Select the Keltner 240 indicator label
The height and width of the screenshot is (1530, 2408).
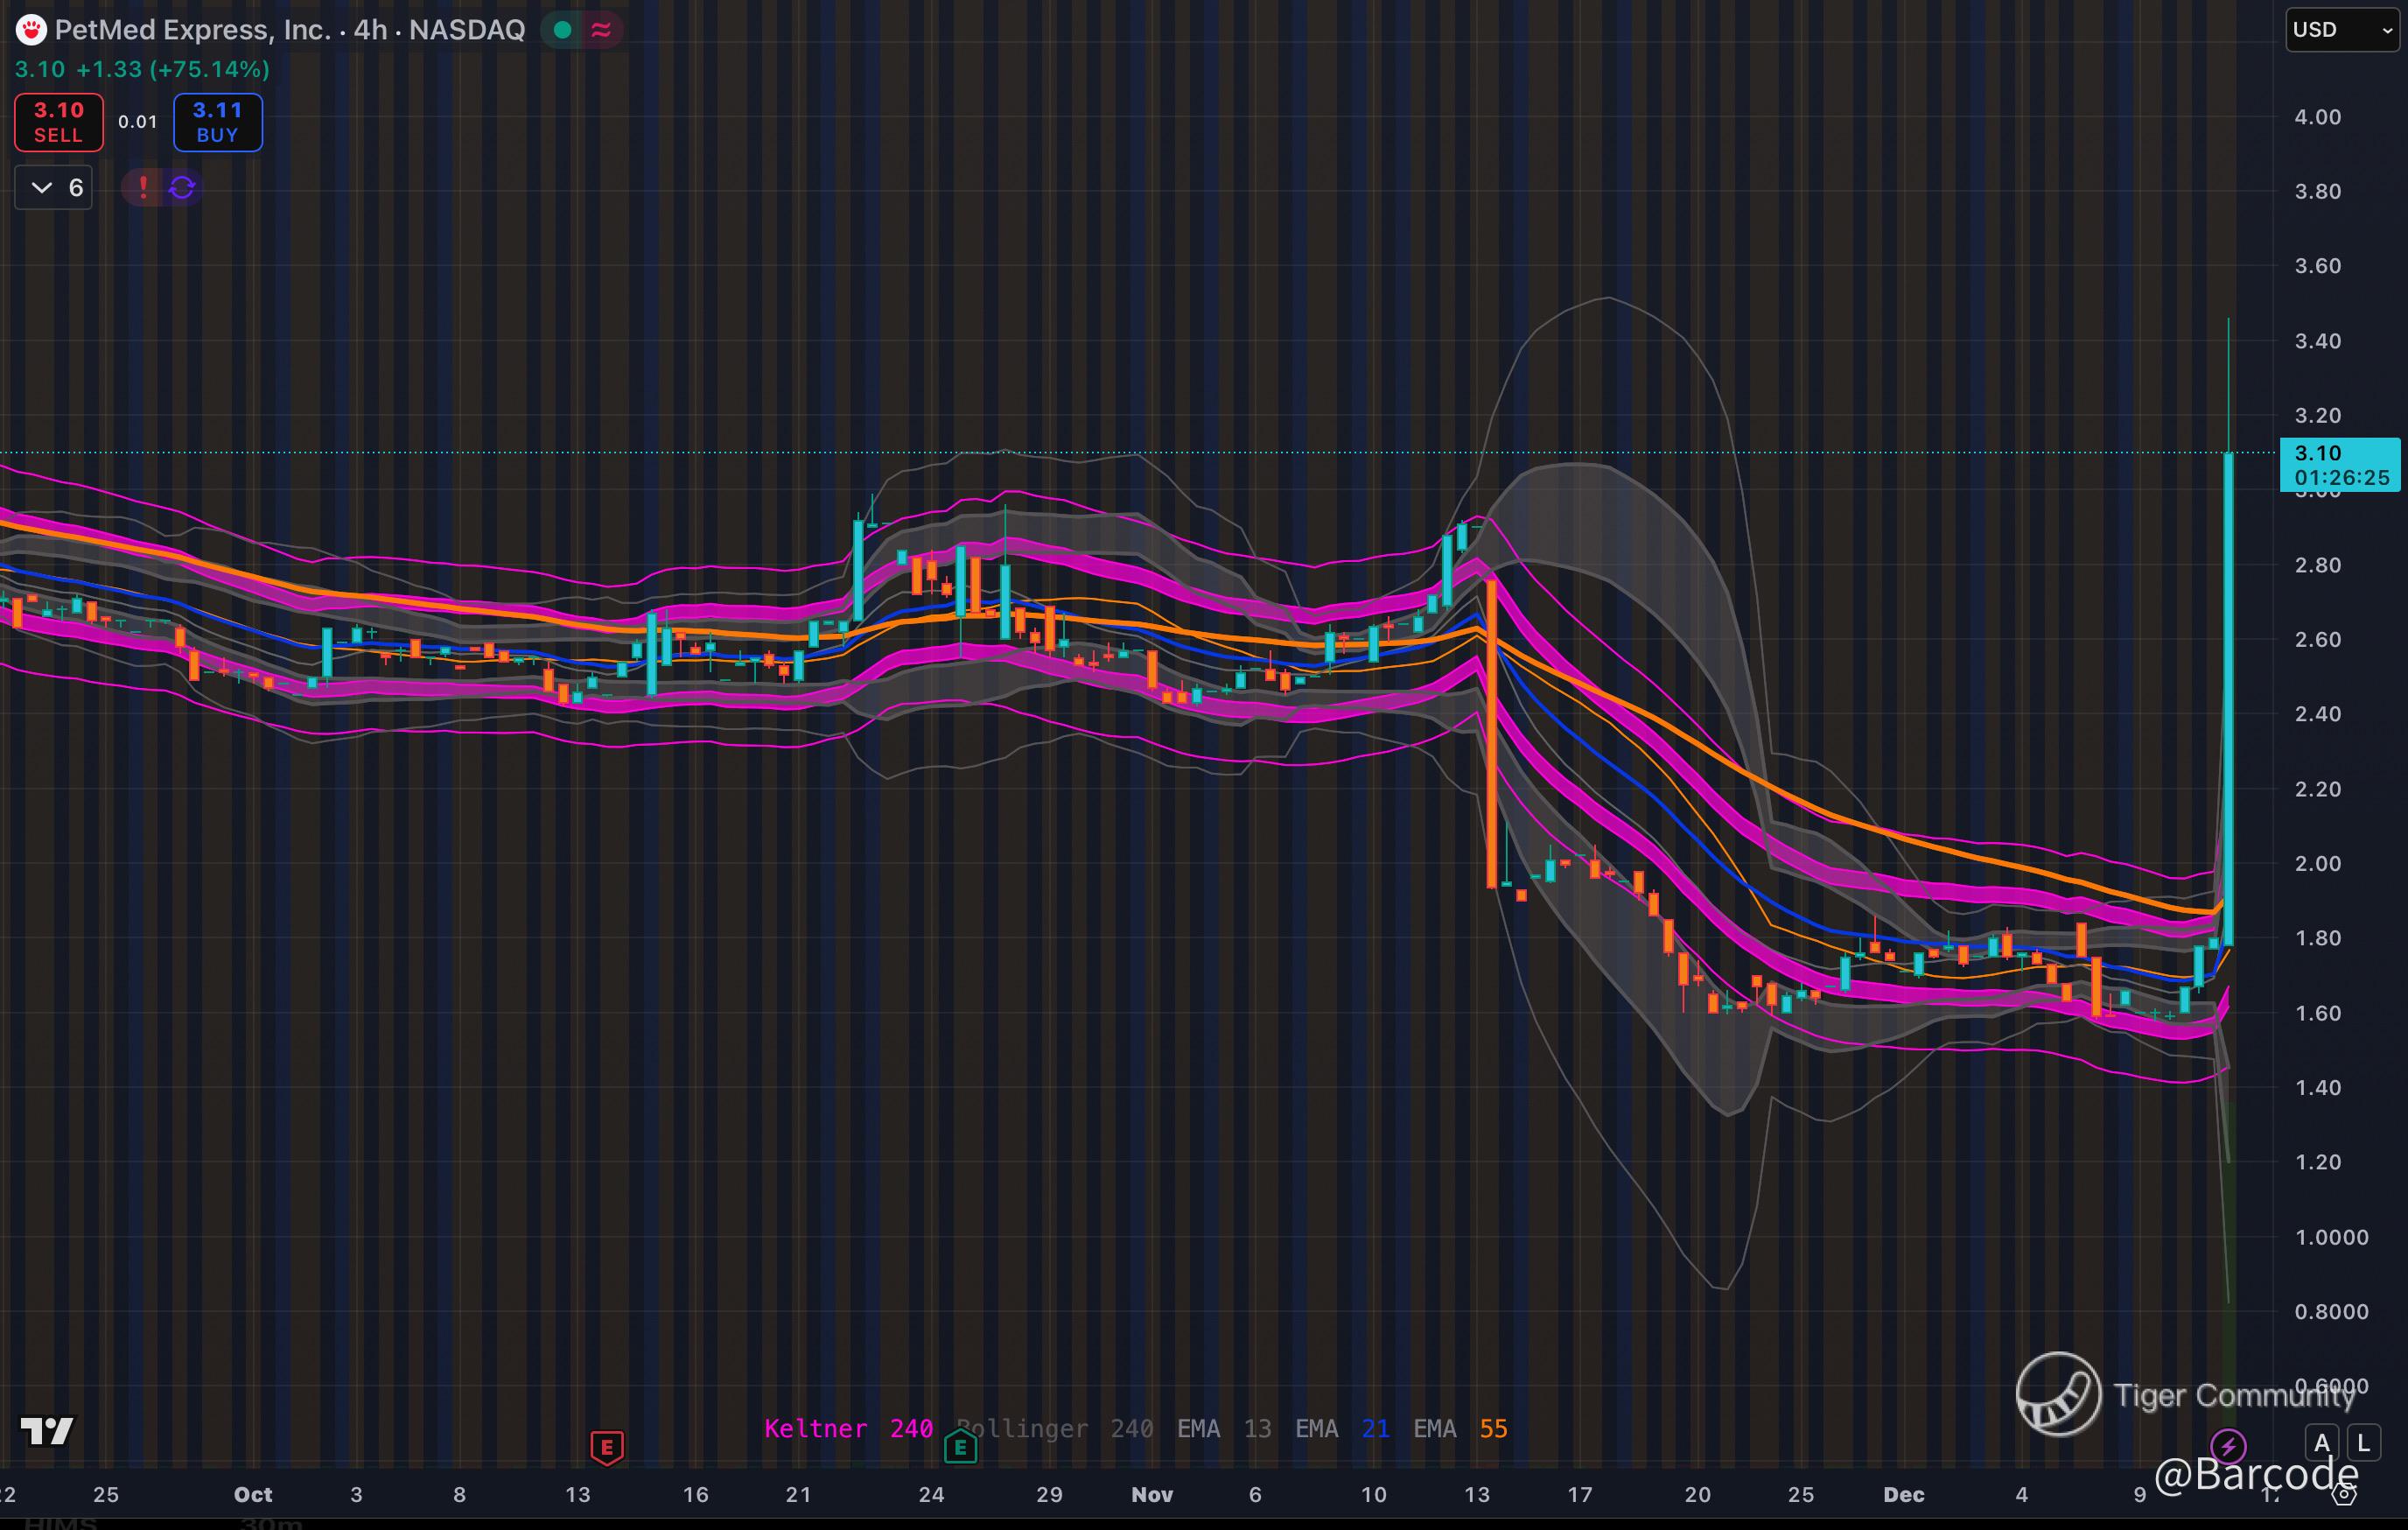coord(848,1428)
